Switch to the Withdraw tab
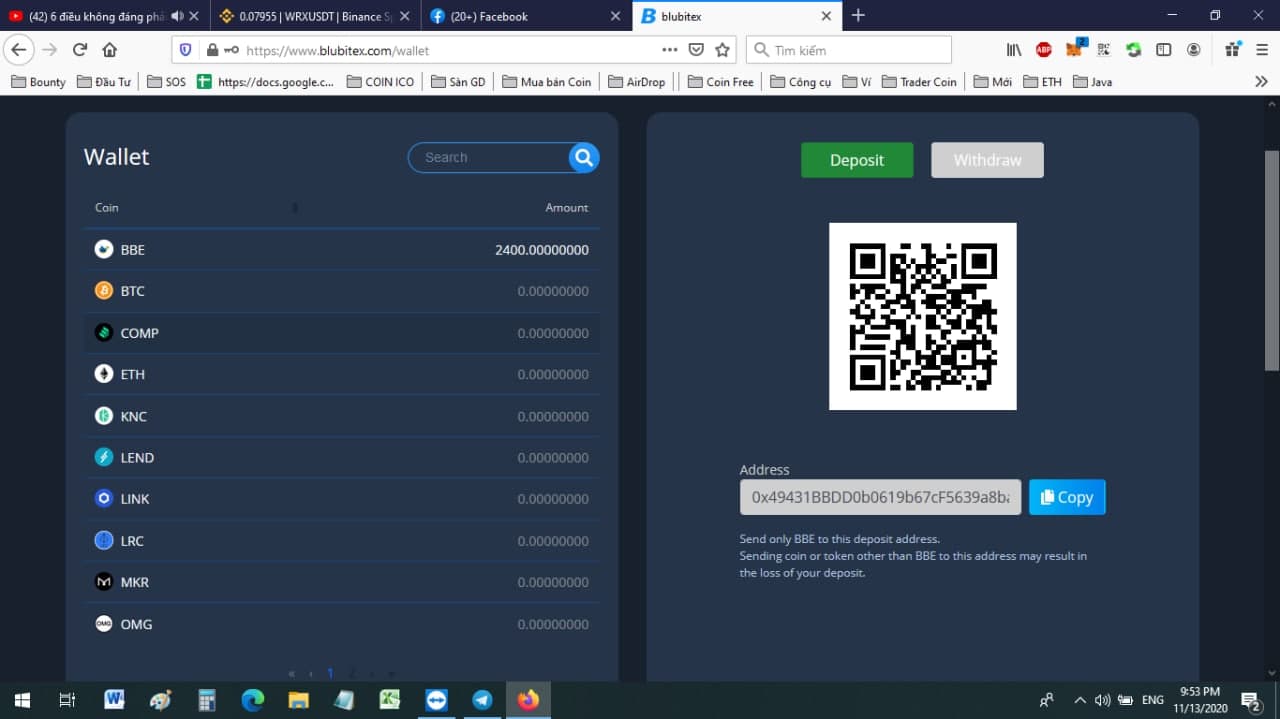Screen dimensions: 1280x719 pos(987,160)
